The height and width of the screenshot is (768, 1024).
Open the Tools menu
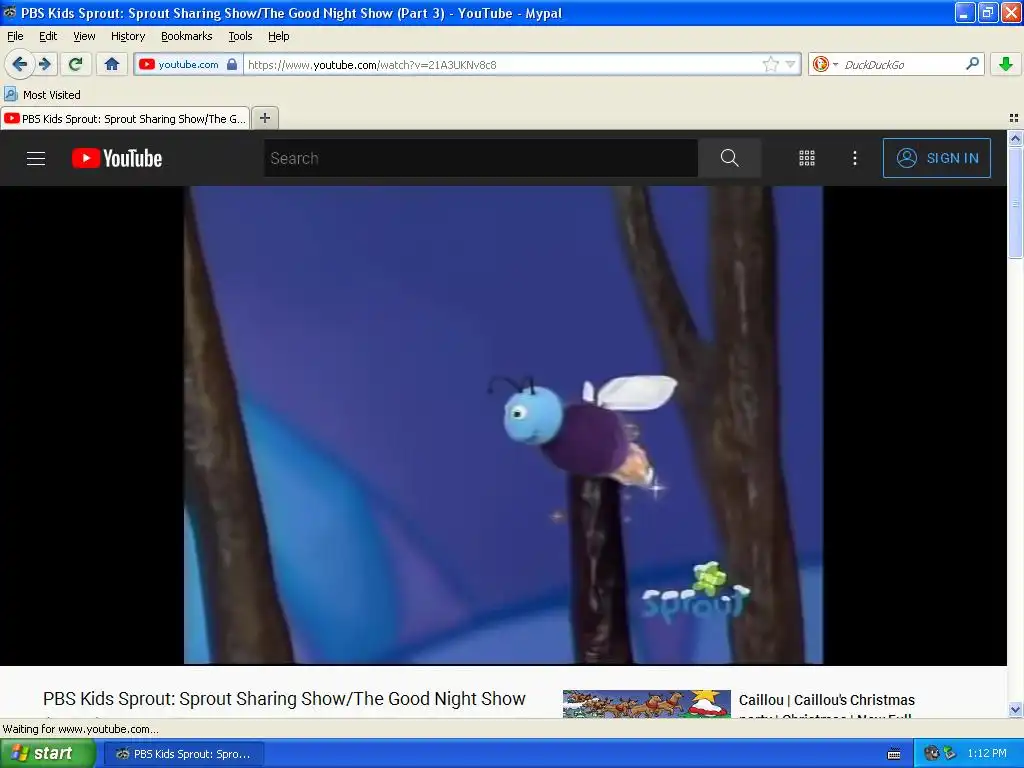click(240, 36)
